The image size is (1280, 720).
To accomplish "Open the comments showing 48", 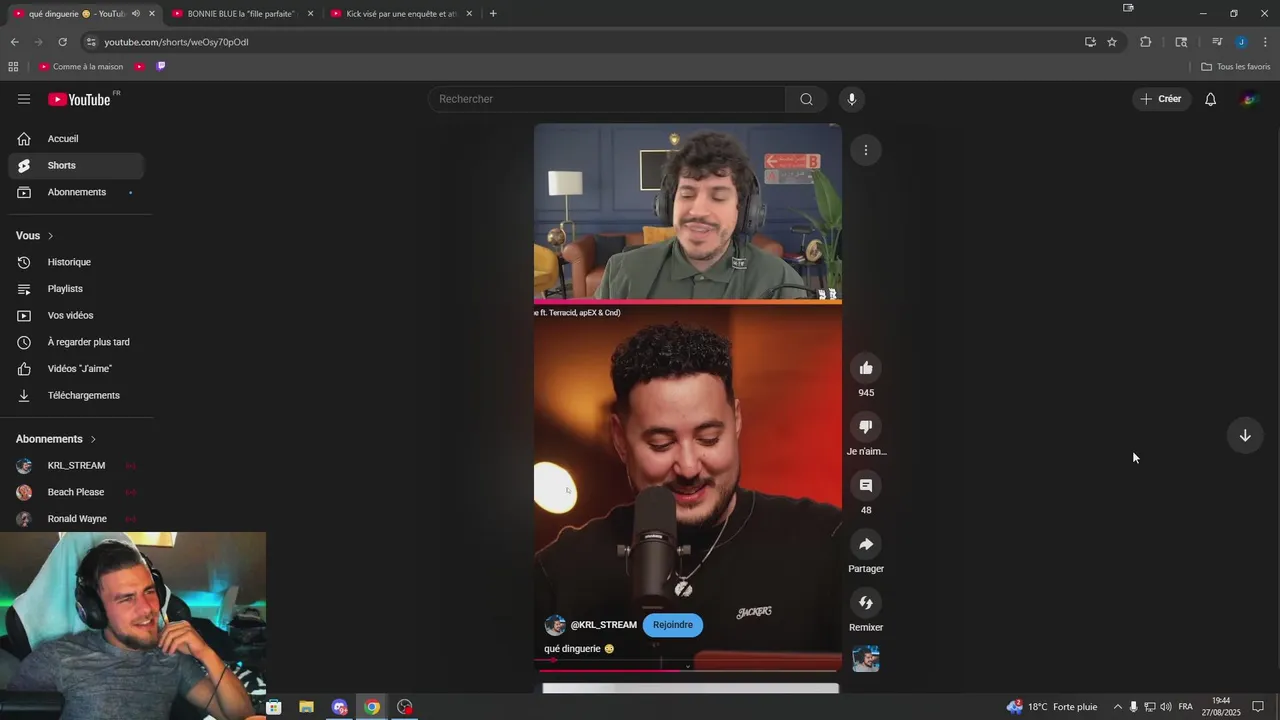I will point(866,486).
